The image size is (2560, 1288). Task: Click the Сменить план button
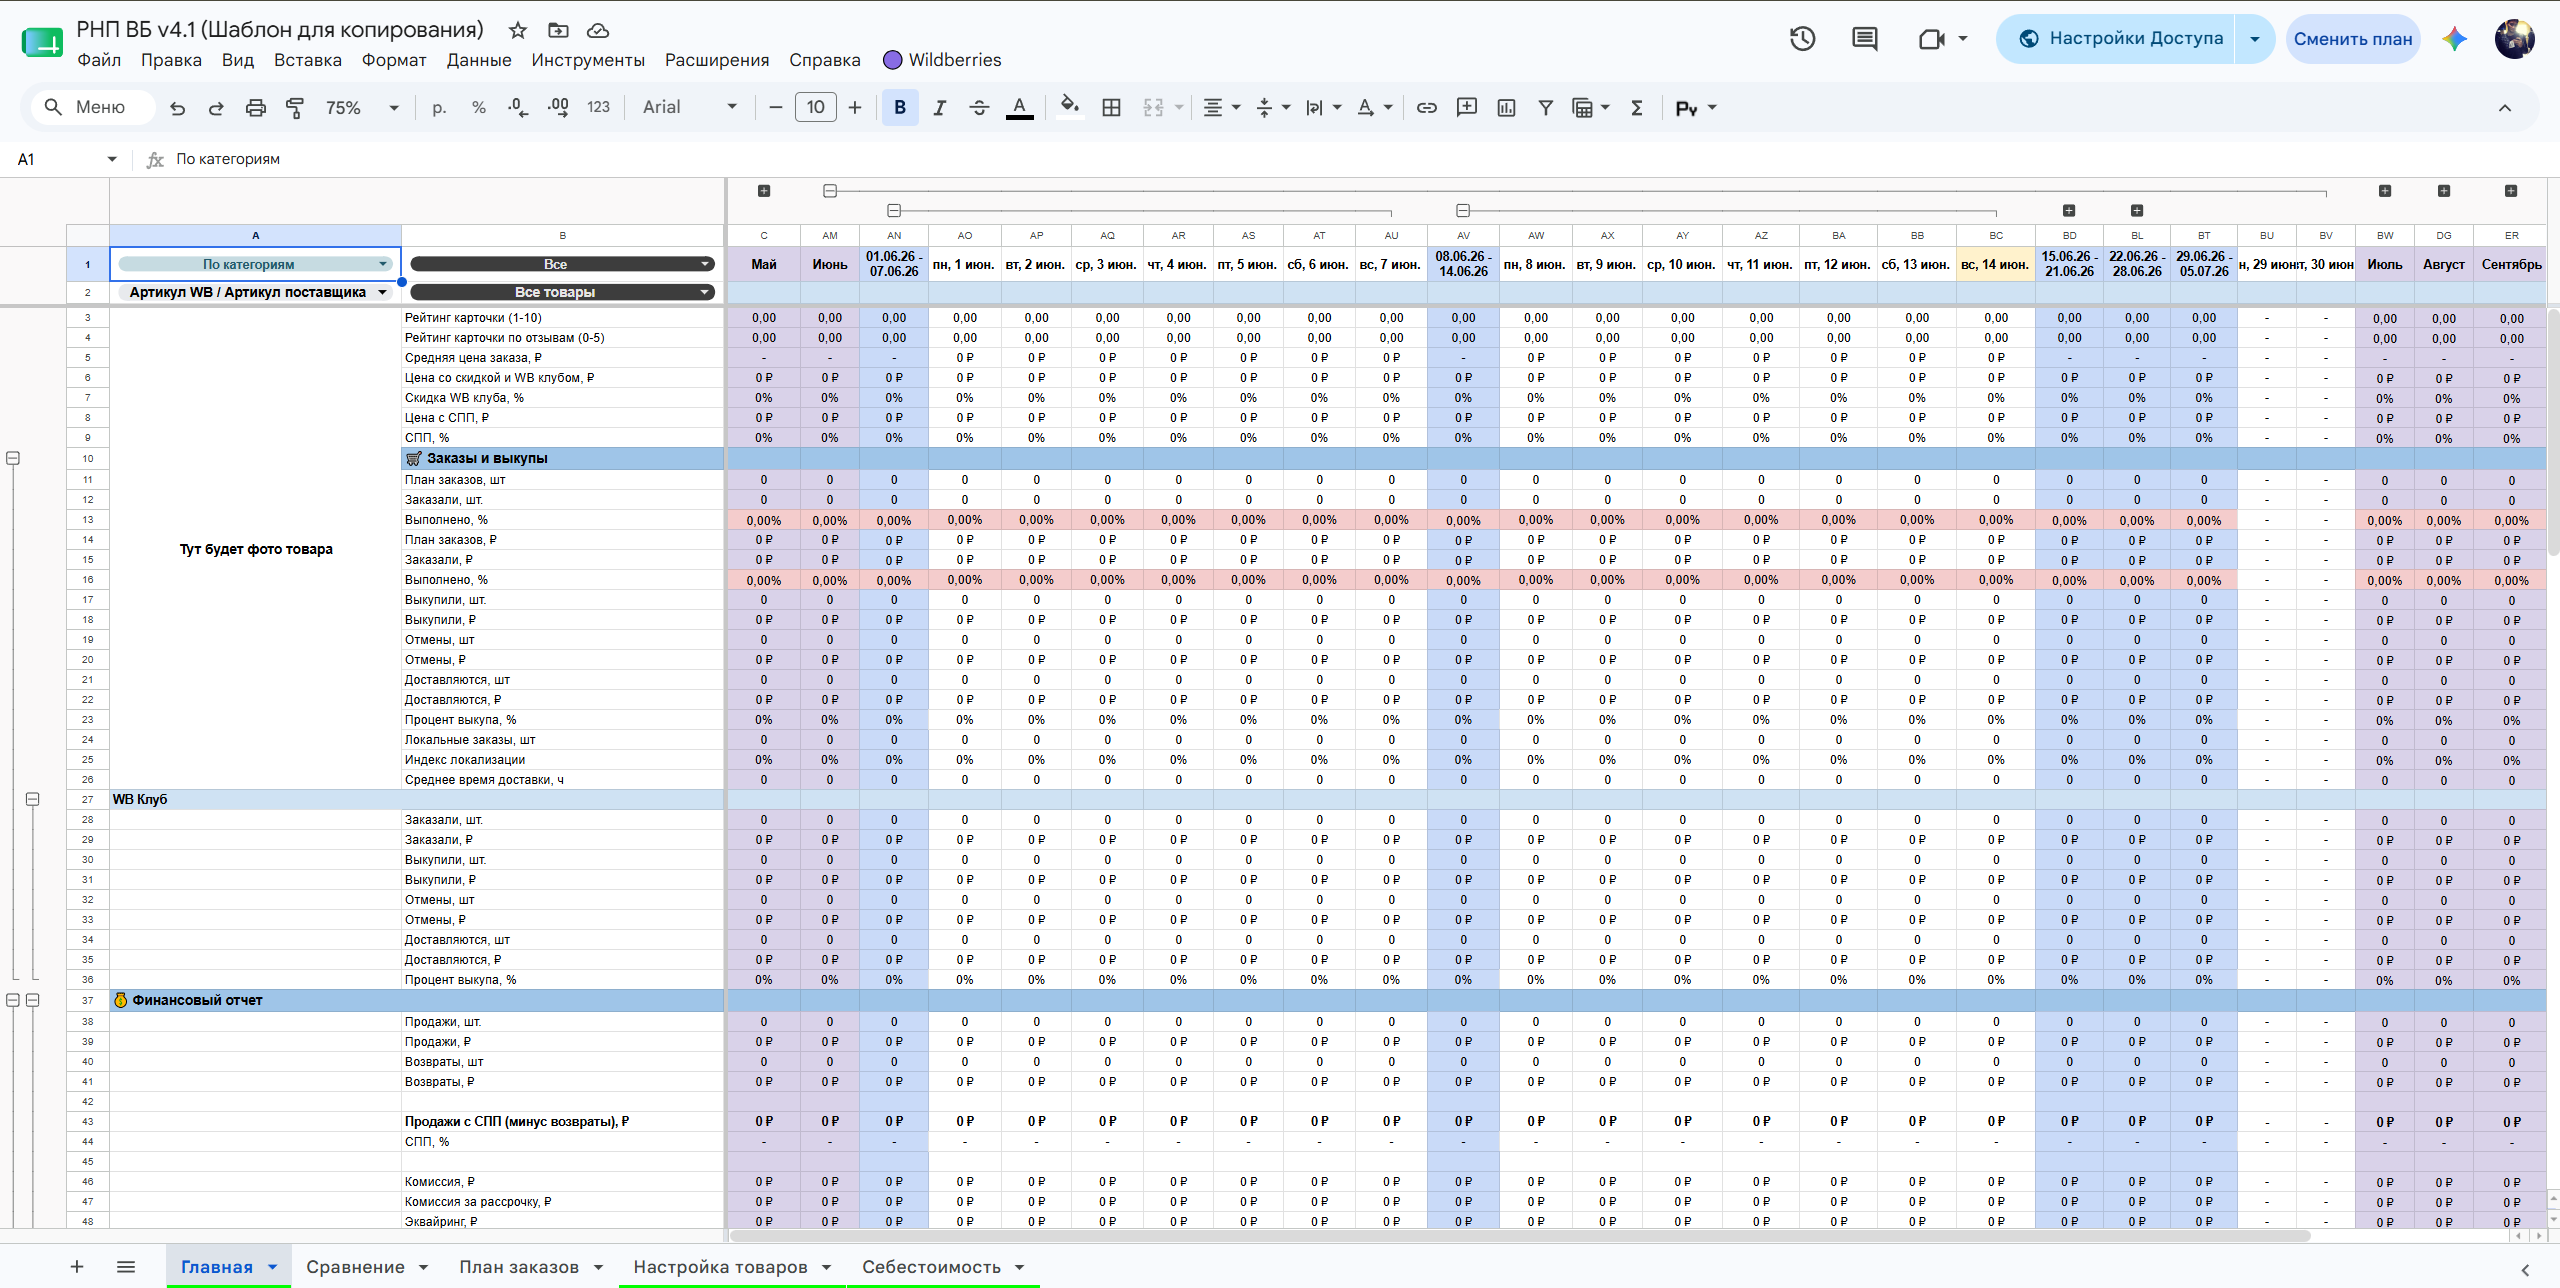[x=2353, y=39]
